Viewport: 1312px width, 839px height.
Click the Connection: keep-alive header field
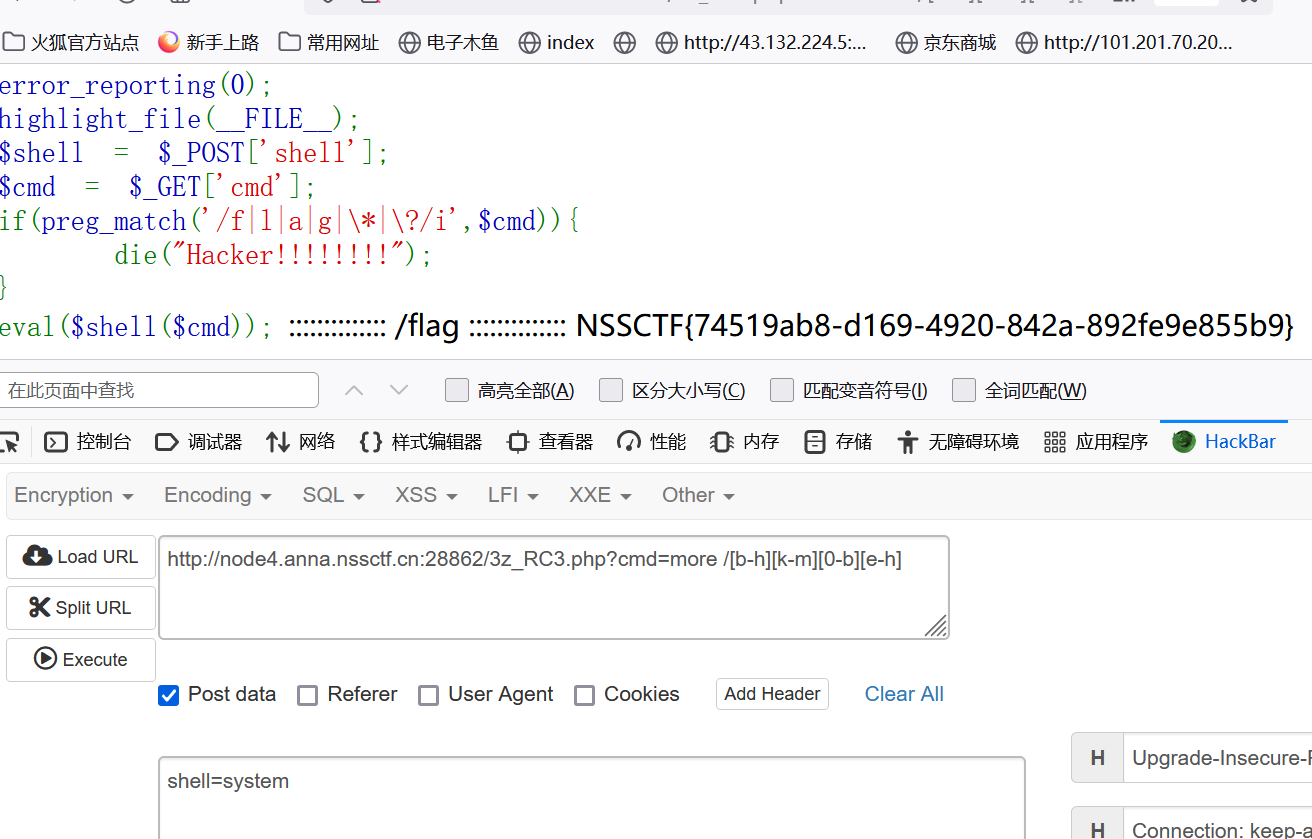click(x=1218, y=825)
